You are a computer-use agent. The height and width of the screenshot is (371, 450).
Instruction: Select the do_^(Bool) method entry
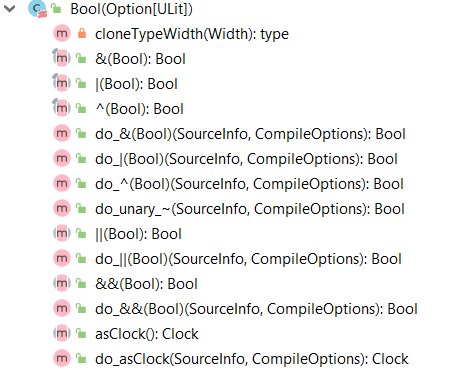point(249,184)
